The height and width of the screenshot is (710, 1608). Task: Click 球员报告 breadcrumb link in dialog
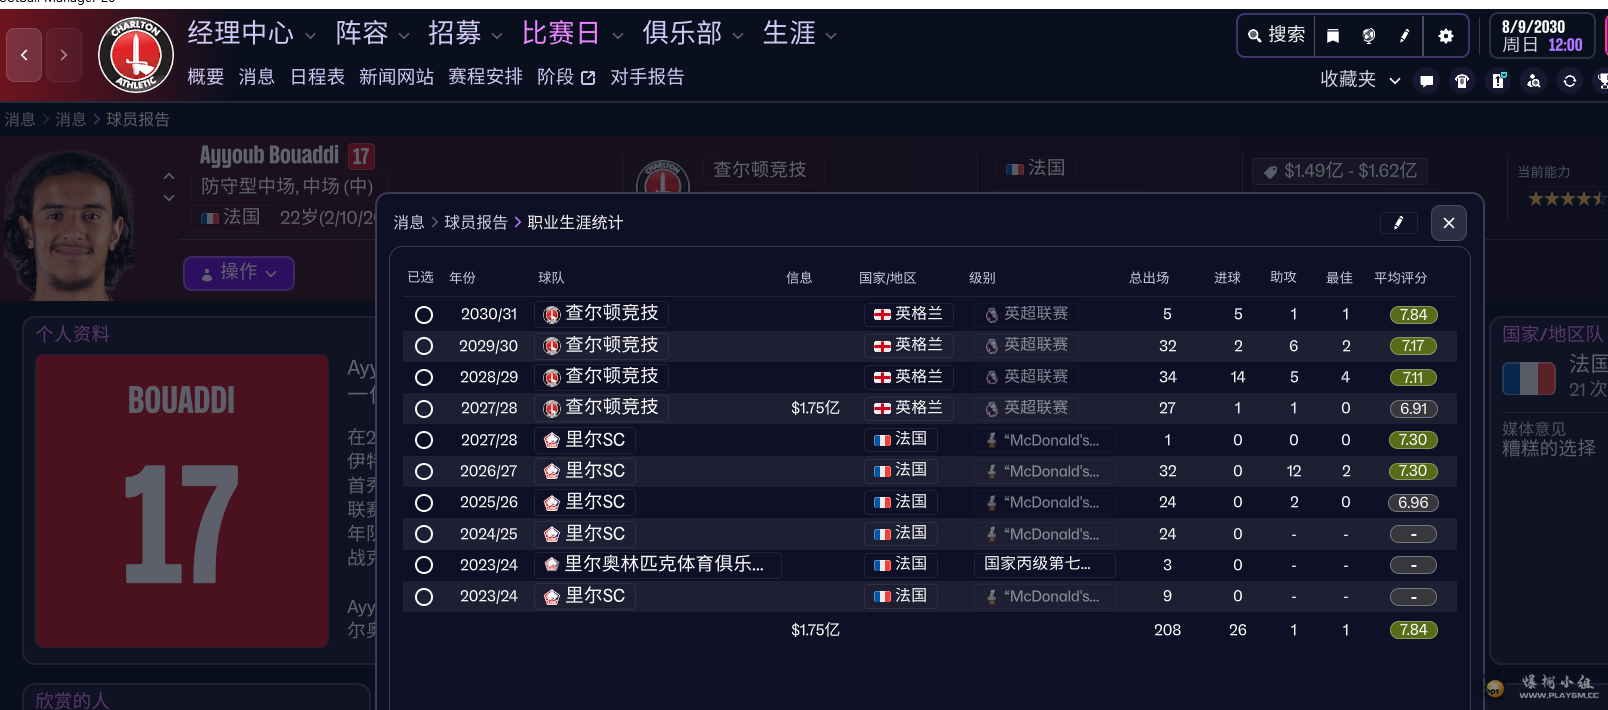coord(476,222)
